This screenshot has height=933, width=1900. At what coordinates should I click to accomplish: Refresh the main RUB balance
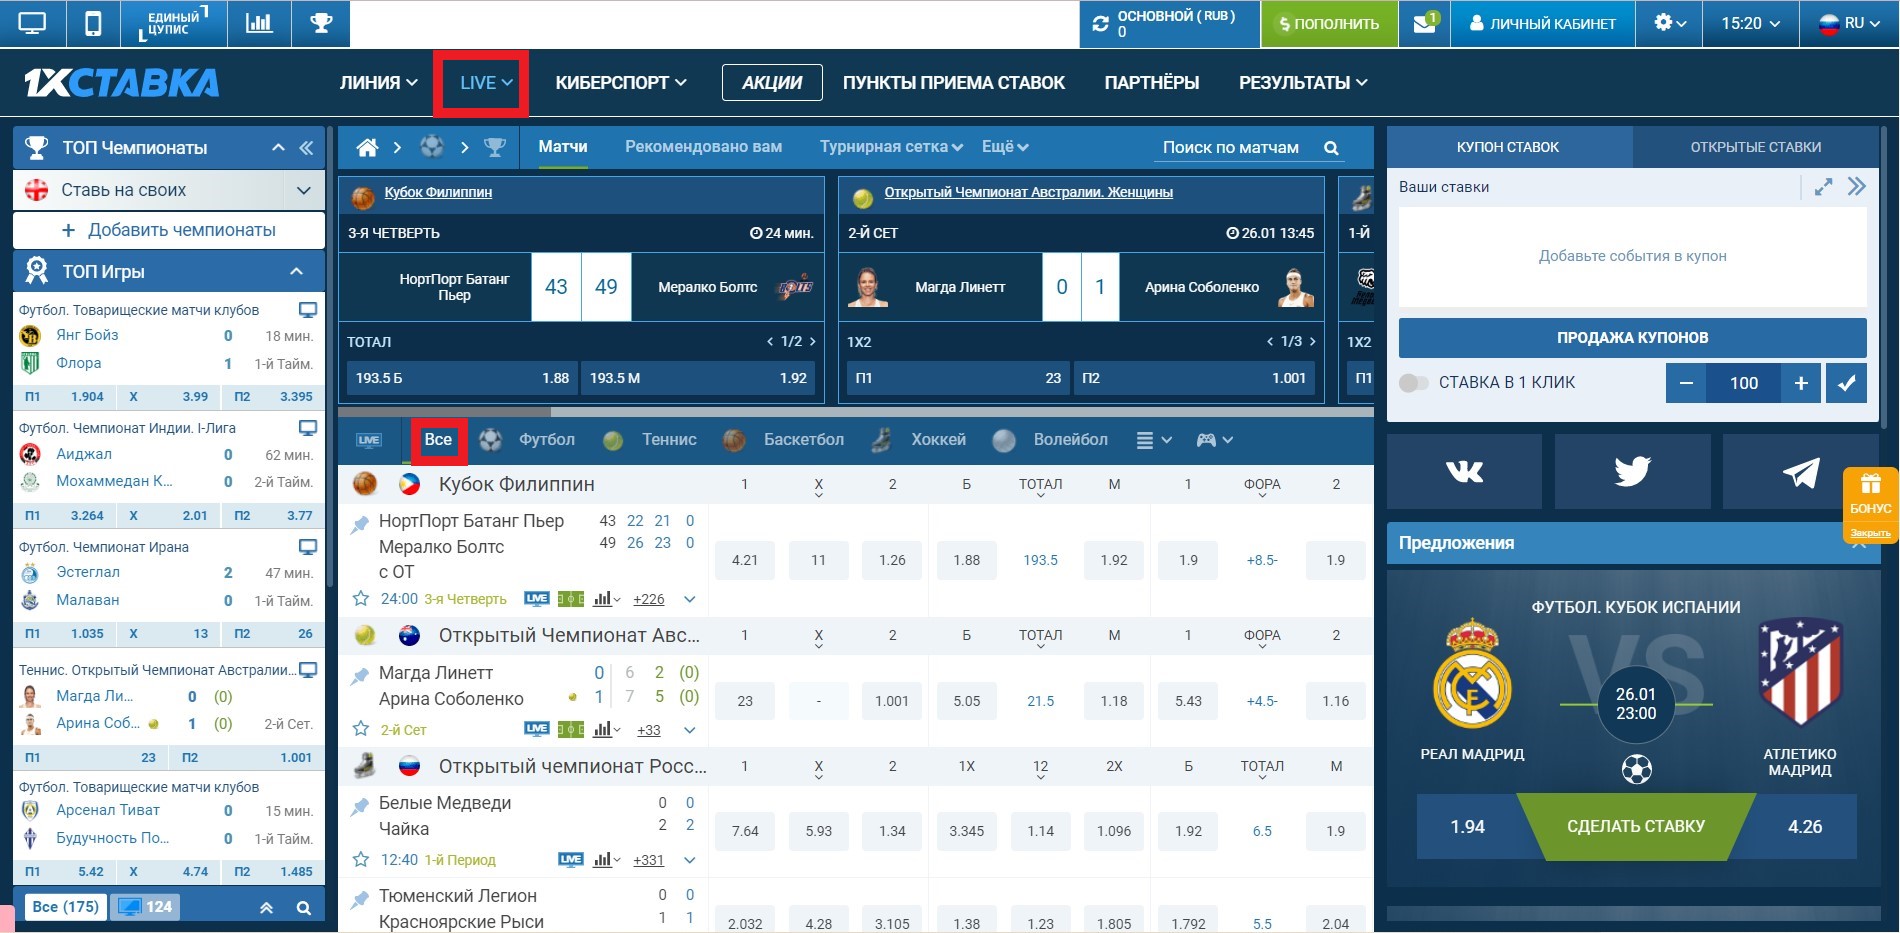1101,24
